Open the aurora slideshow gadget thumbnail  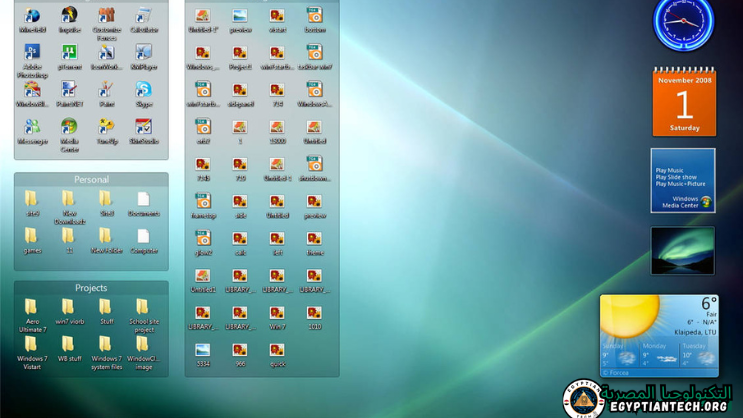click(683, 250)
